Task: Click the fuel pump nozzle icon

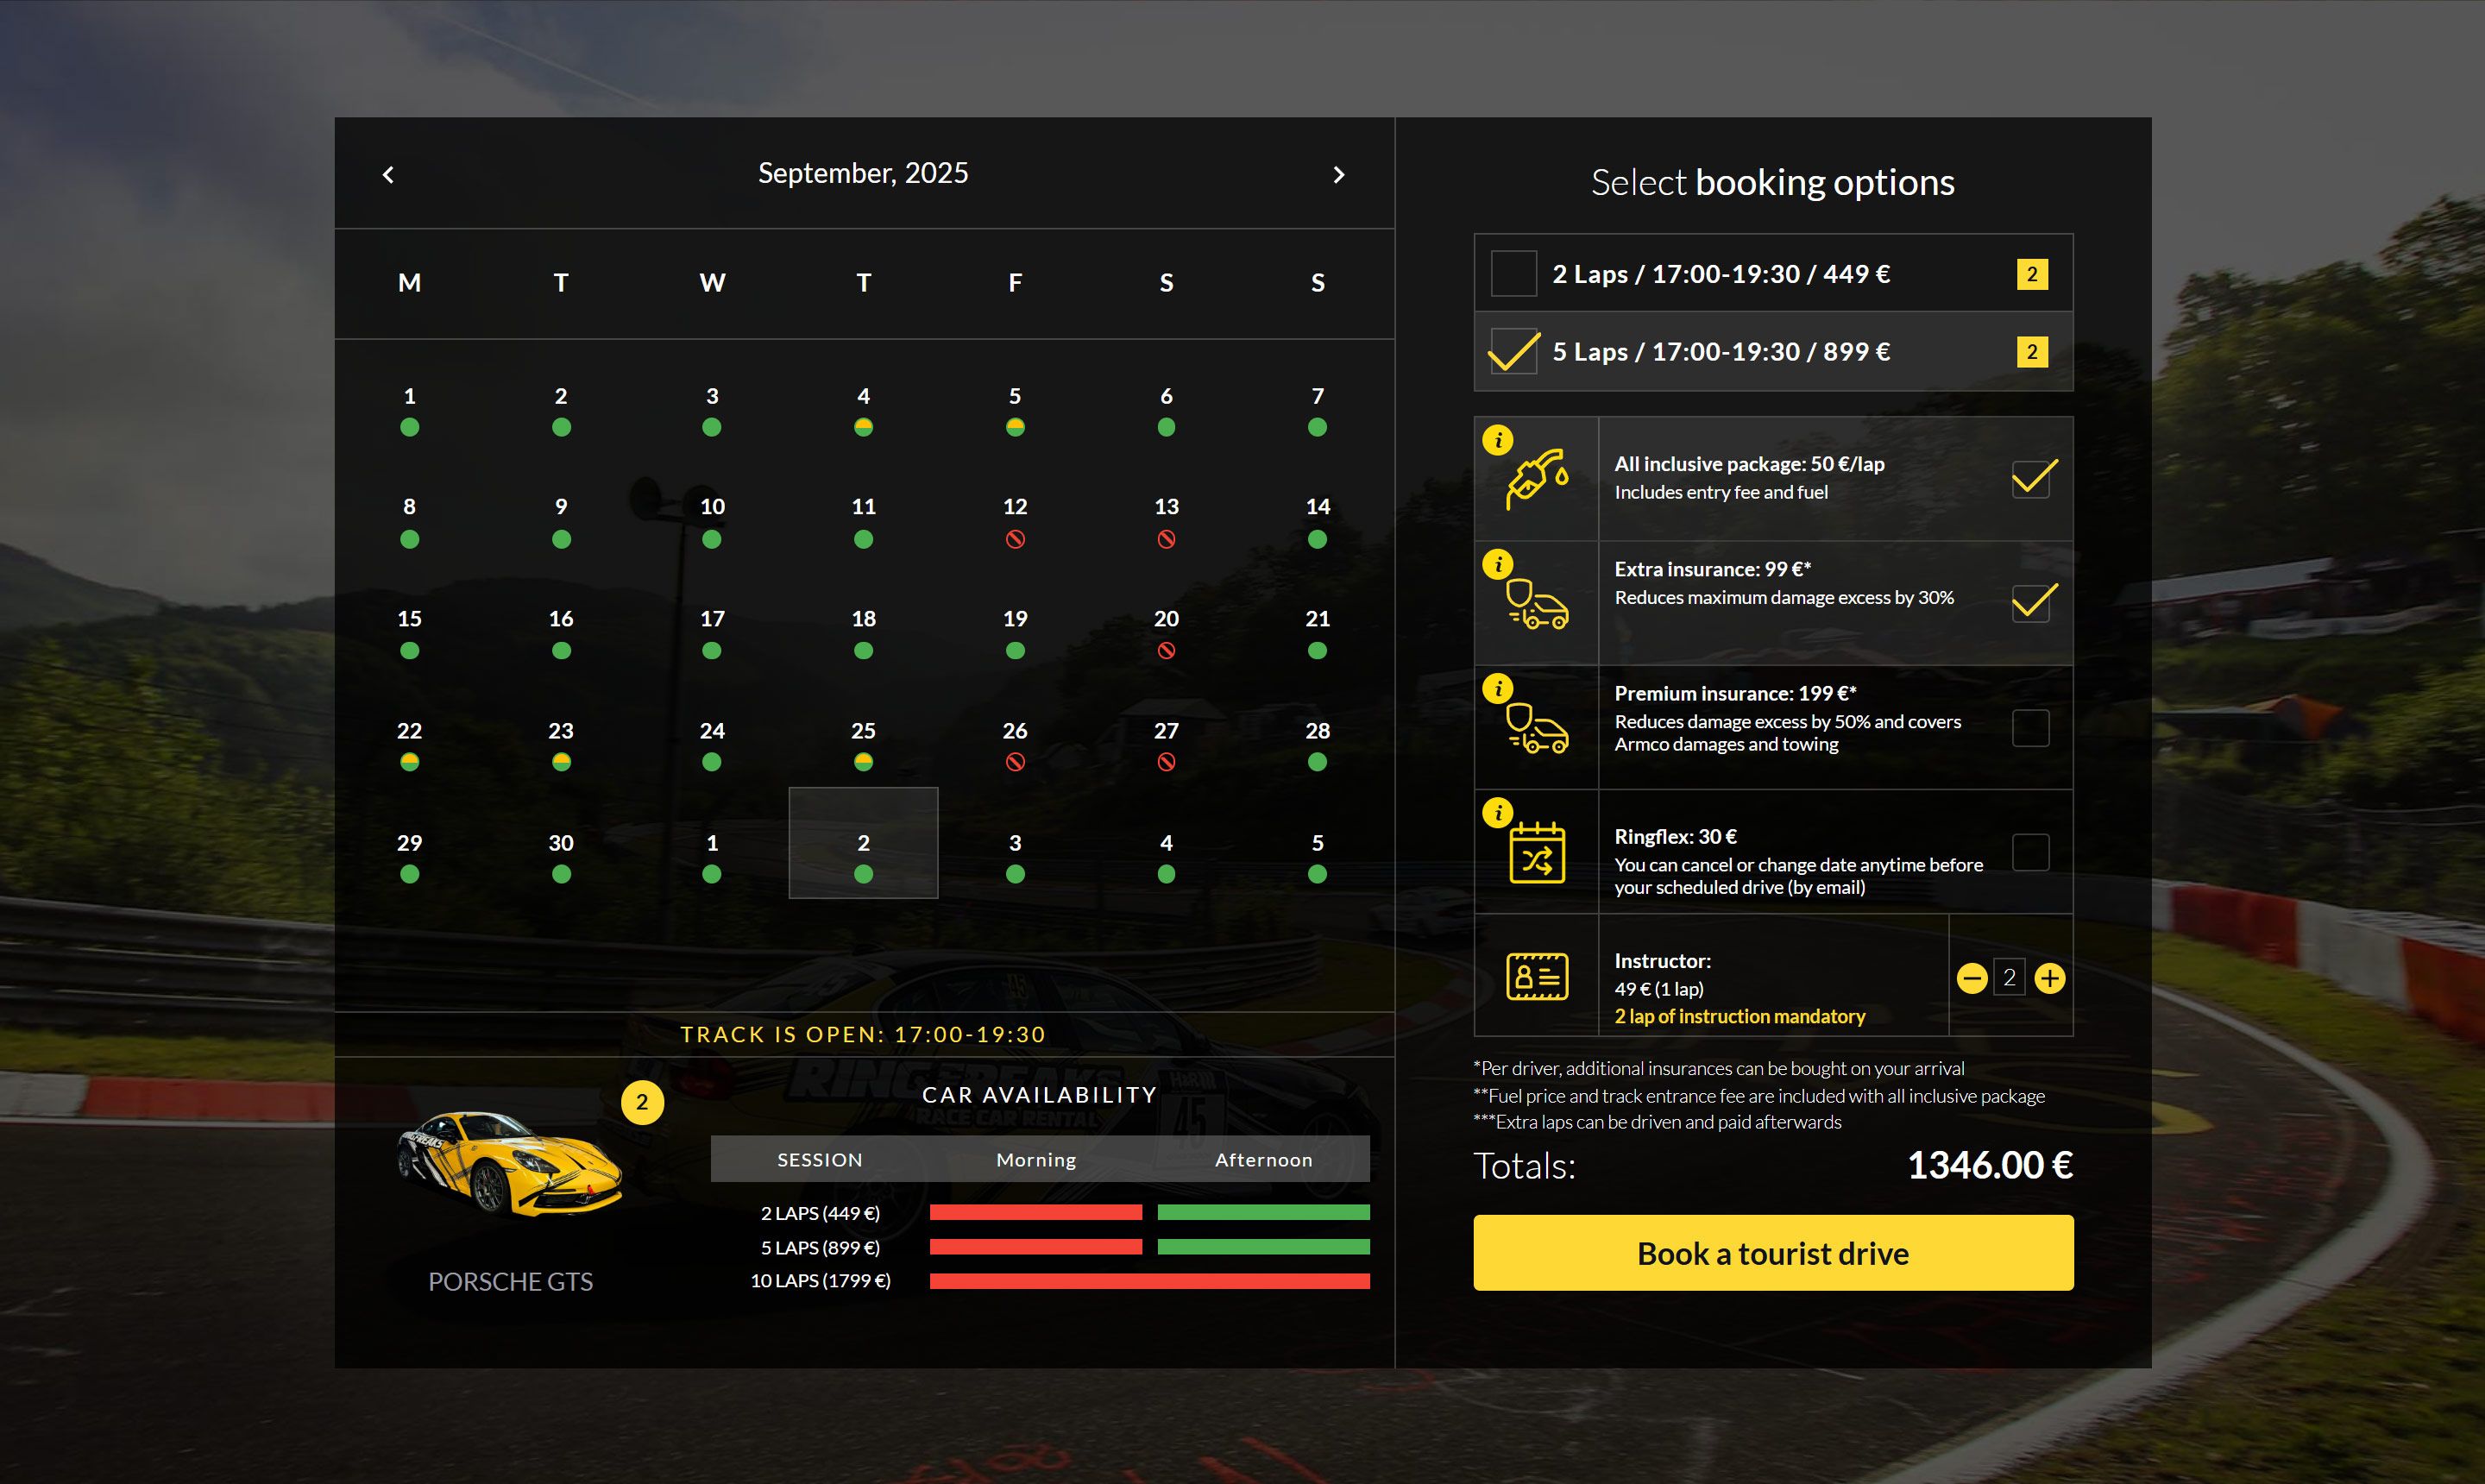Action: pos(1537,480)
